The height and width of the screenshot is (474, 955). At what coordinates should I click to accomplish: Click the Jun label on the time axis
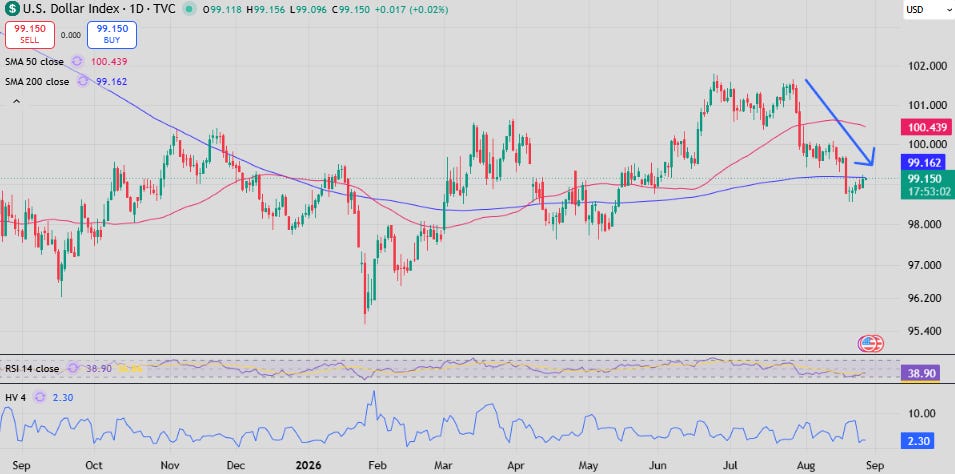(658, 464)
